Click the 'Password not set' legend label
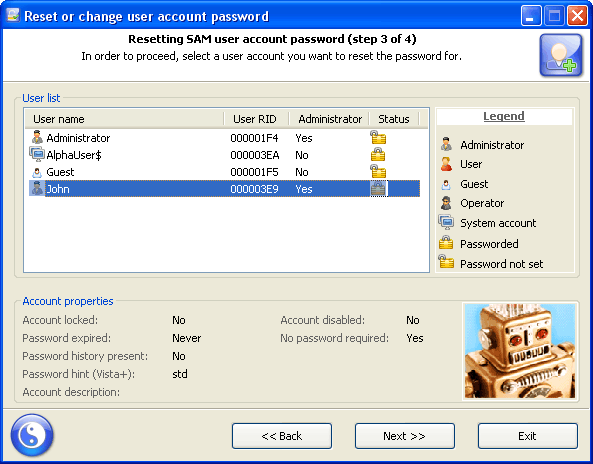 pyautogui.click(x=501, y=264)
